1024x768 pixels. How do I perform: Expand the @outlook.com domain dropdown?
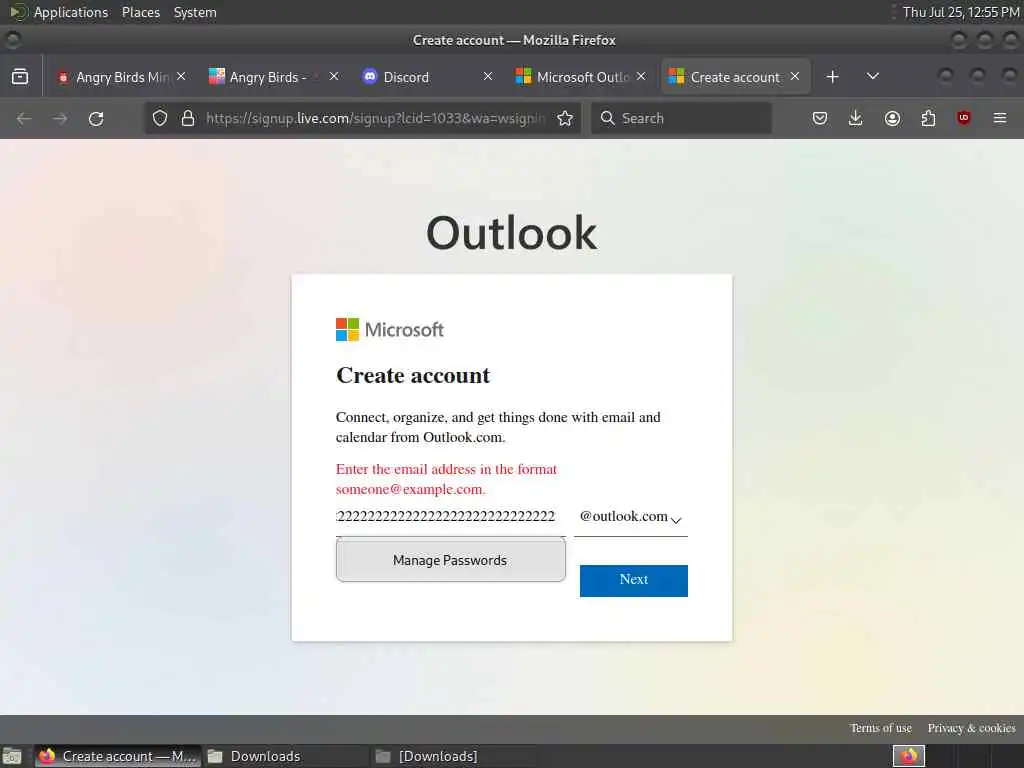point(631,517)
